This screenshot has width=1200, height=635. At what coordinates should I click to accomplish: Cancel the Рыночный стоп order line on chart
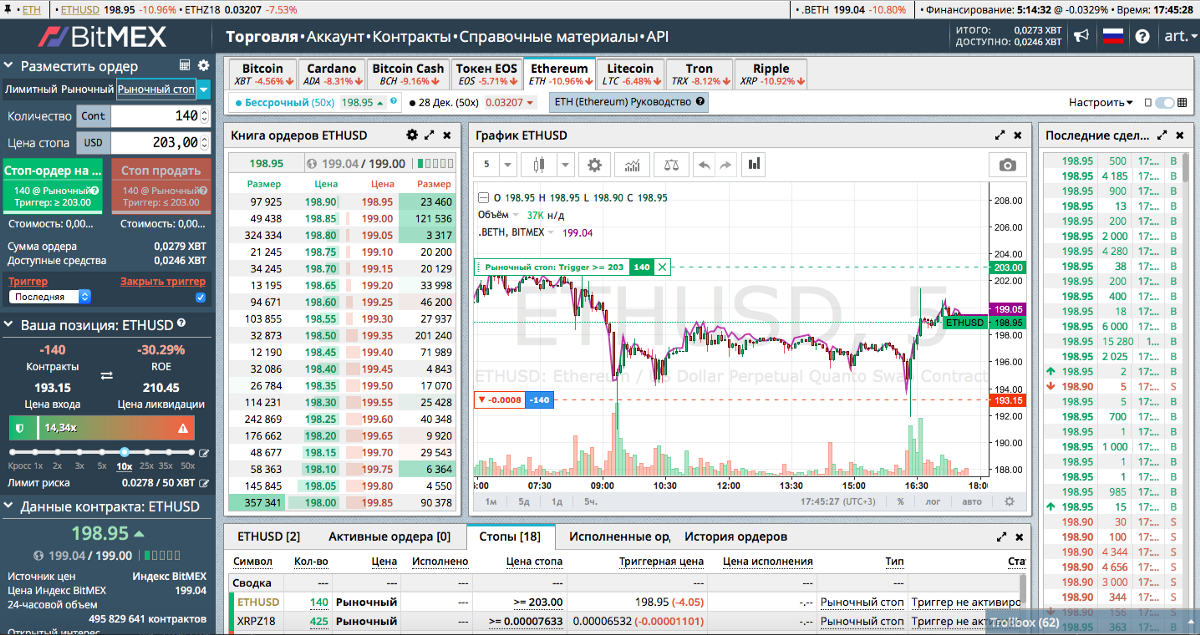[x=662, y=267]
